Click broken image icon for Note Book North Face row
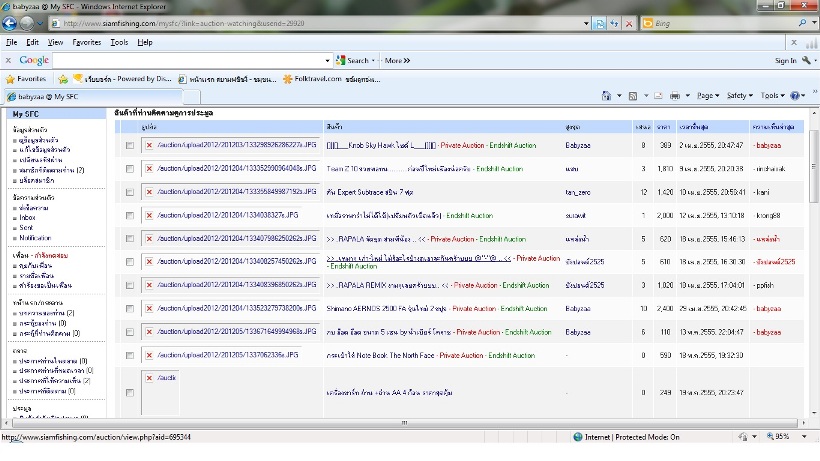This screenshot has width=820, height=461. pyautogui.click(x=149, y=355)
